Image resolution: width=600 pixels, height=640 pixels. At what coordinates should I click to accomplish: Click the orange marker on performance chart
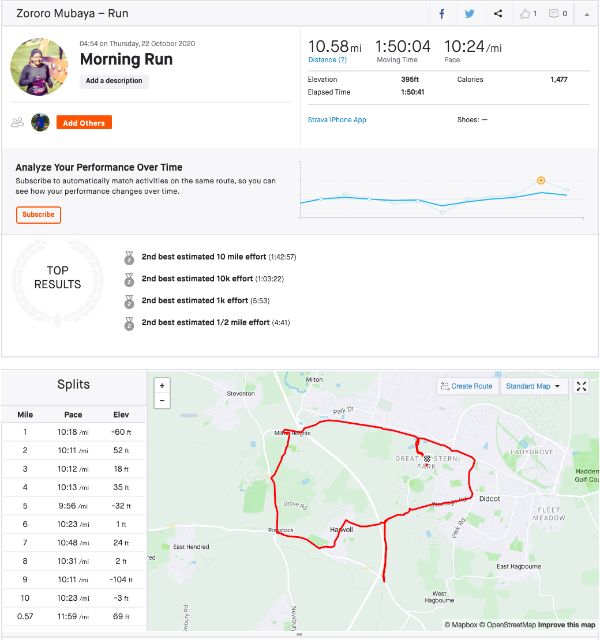[x=541, y=181]
